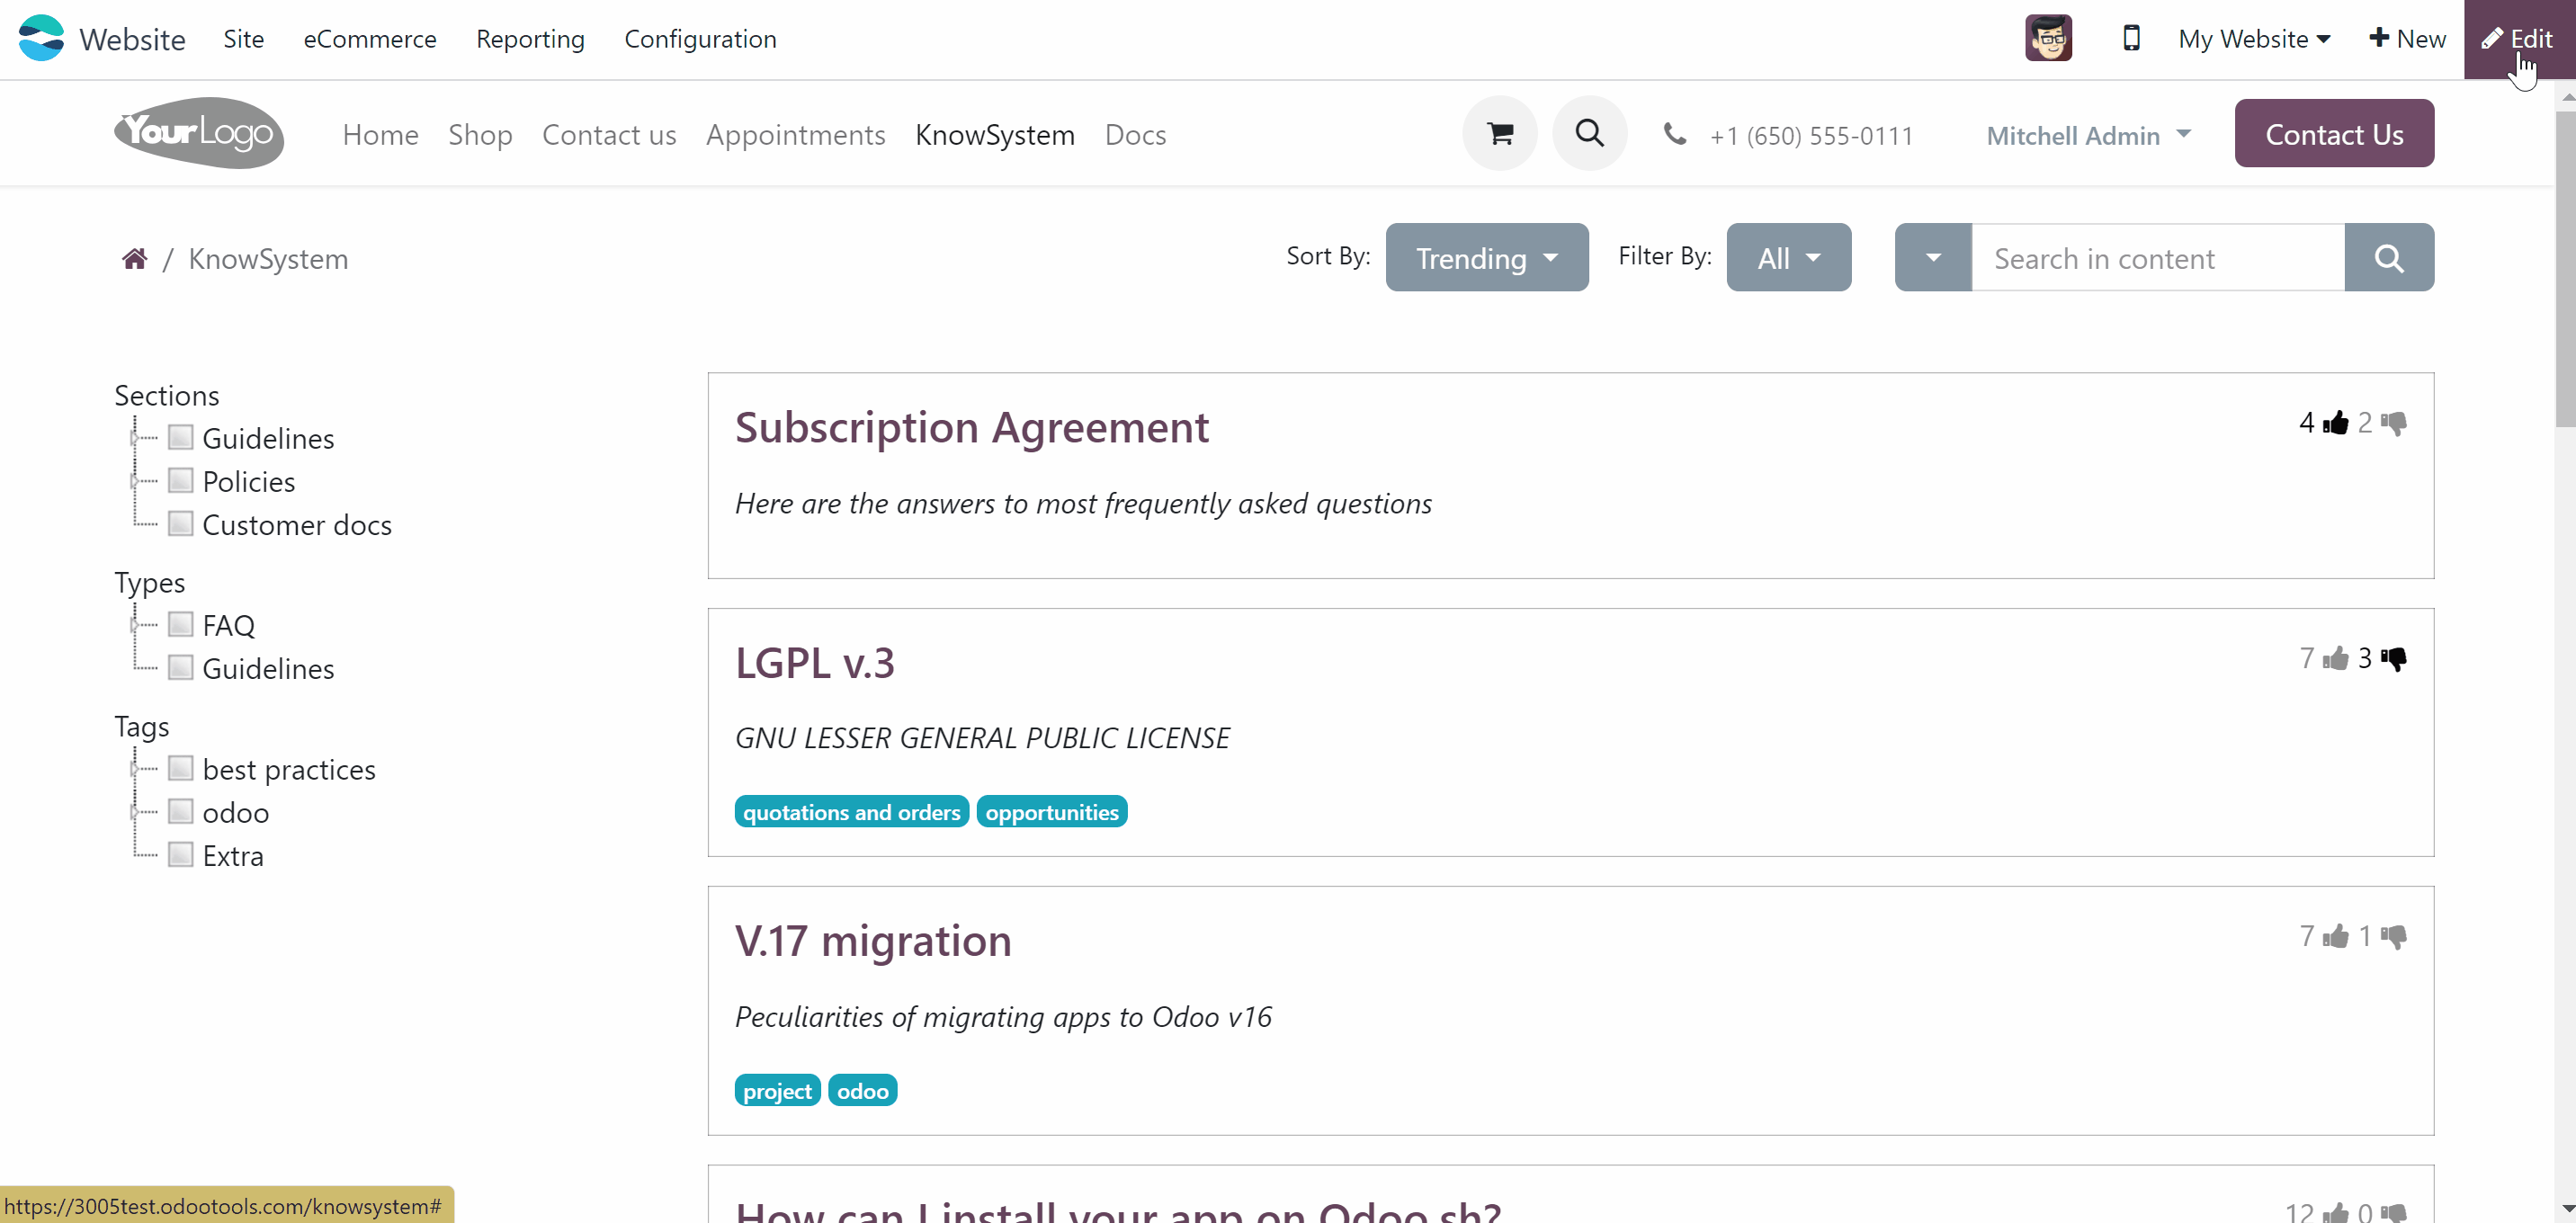Like the V.17 migration article
Viewport: 2576px width, 1223px height.
2335,936
